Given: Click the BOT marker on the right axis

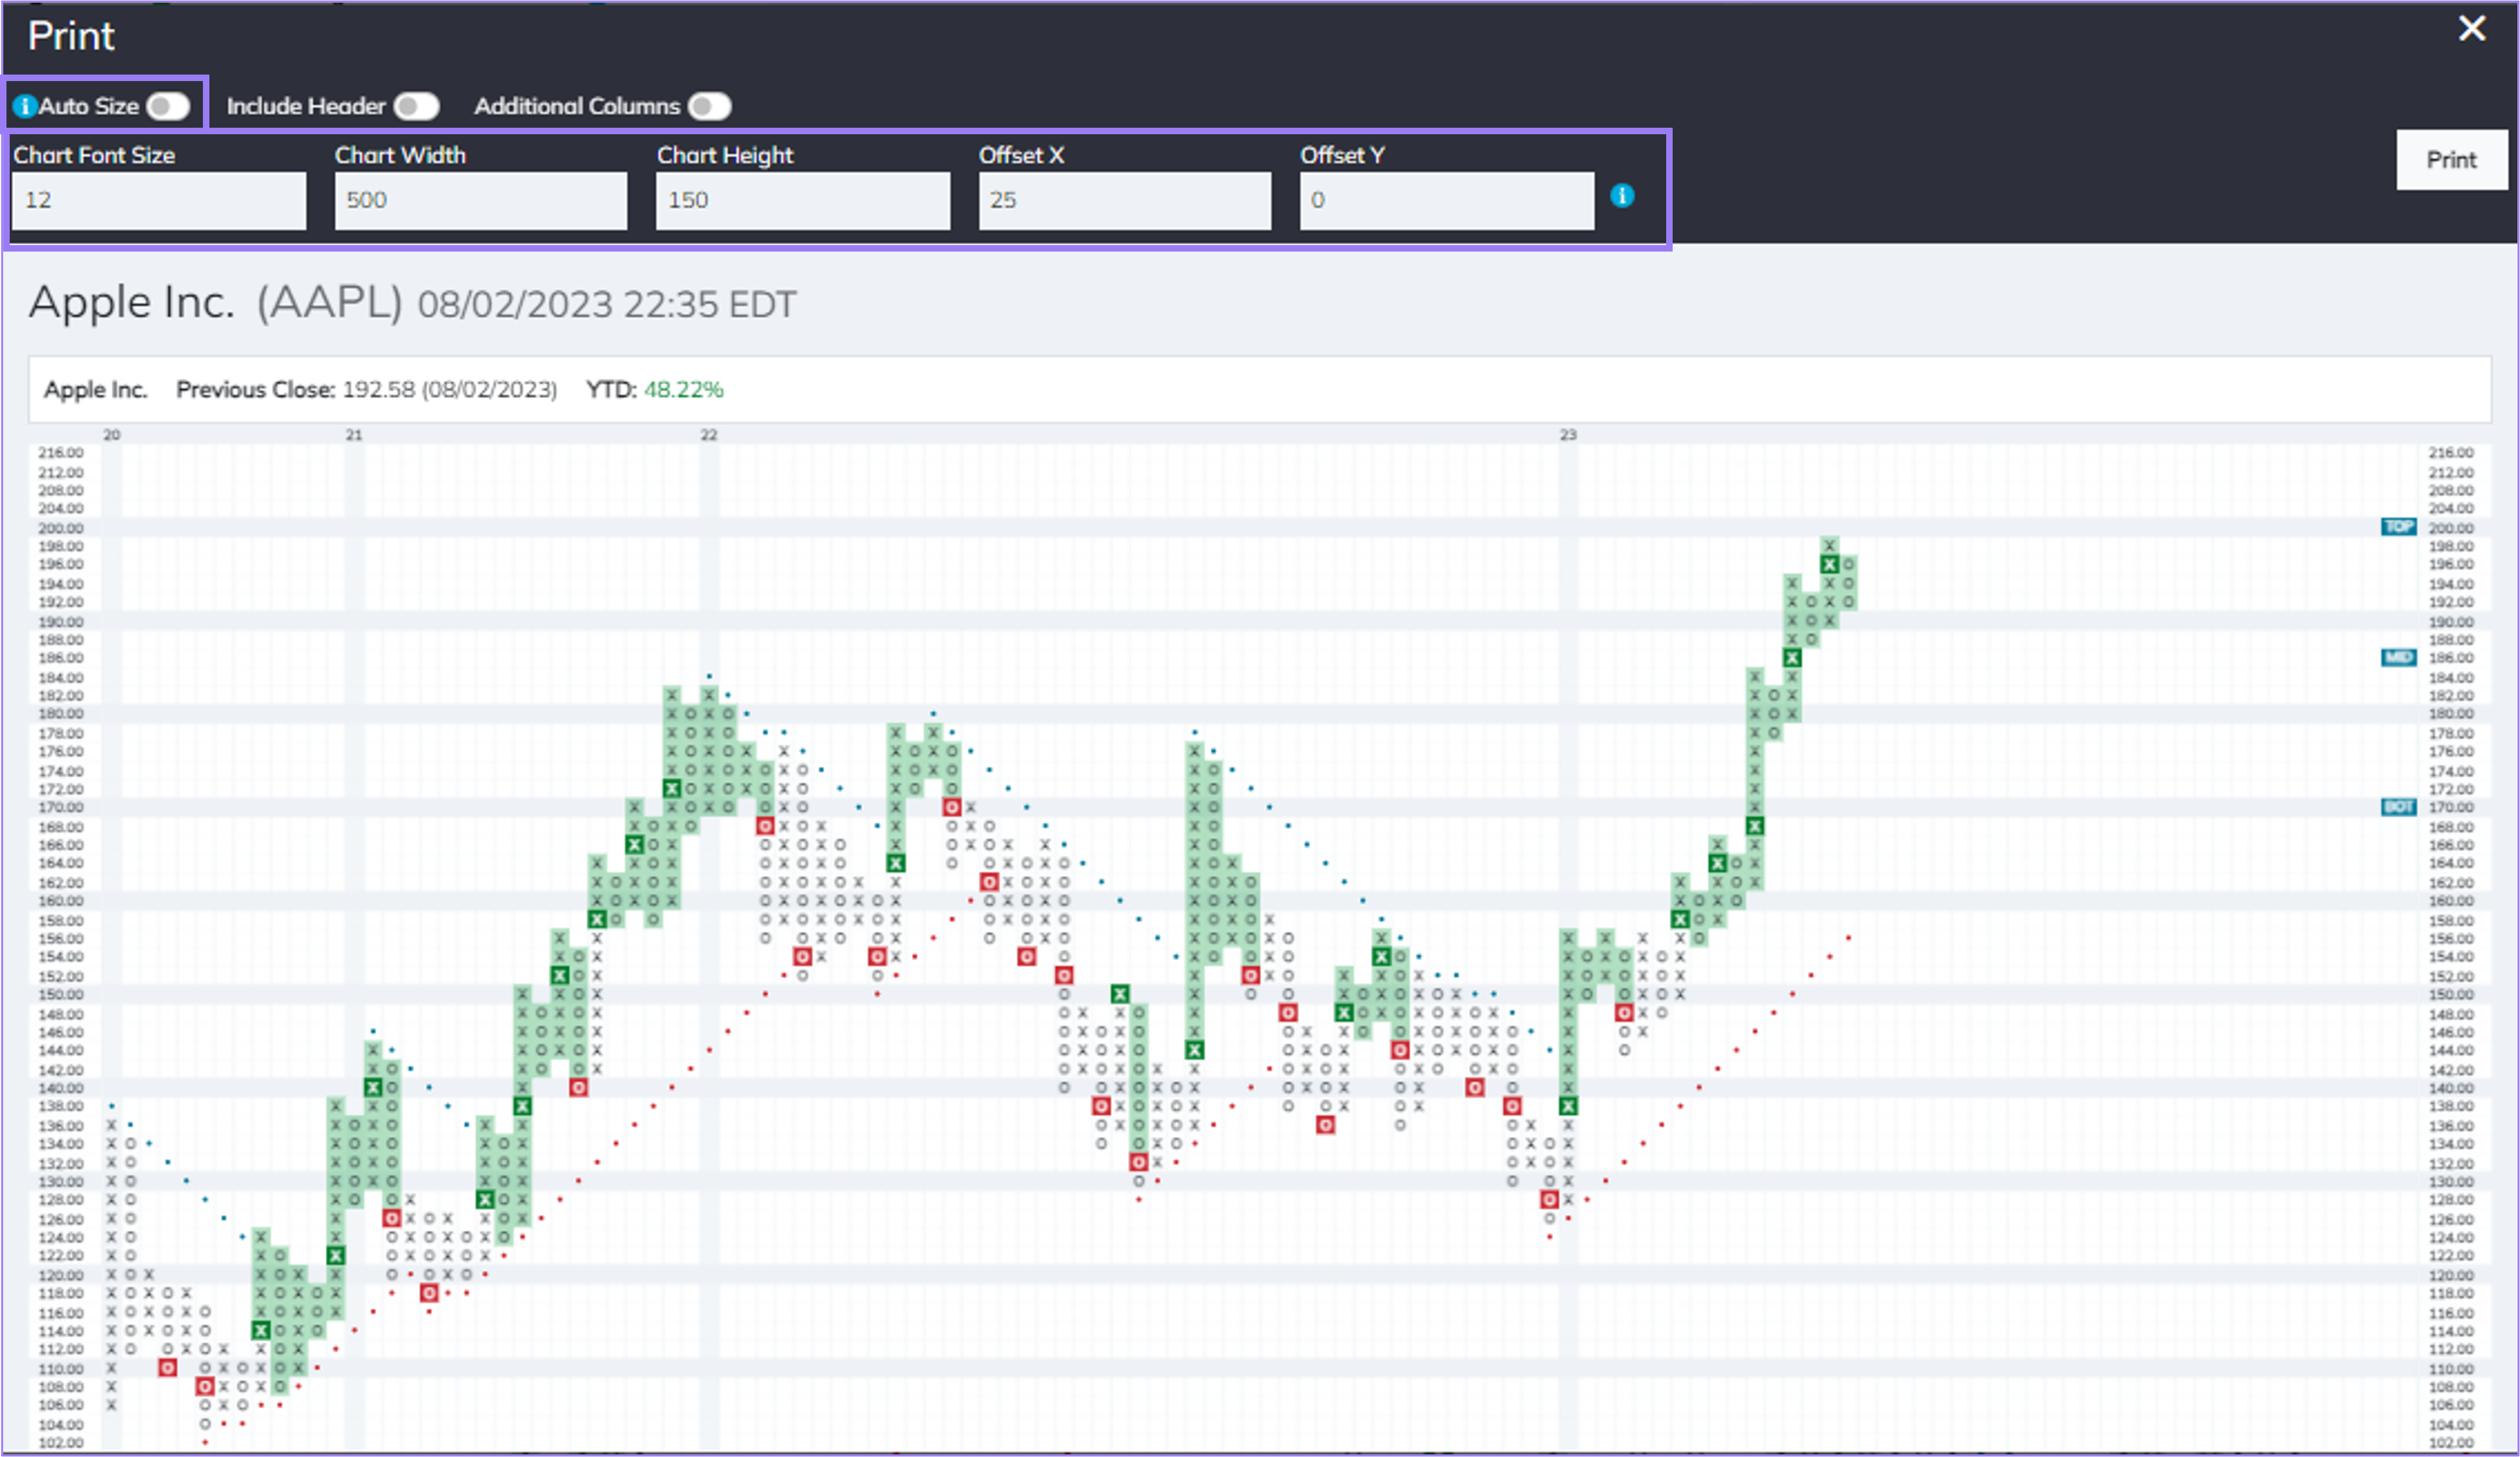Looking at the screenshot, I should click(2398, 807).
